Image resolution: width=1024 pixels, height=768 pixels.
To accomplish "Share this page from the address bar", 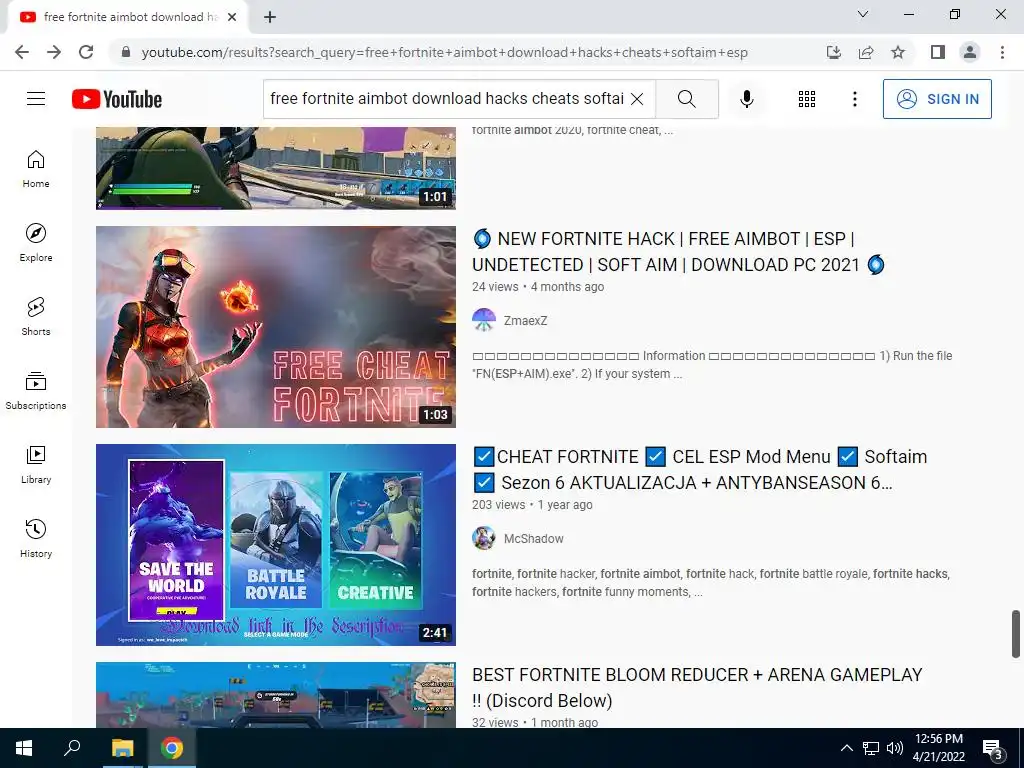I will click(x=866, y=52).
